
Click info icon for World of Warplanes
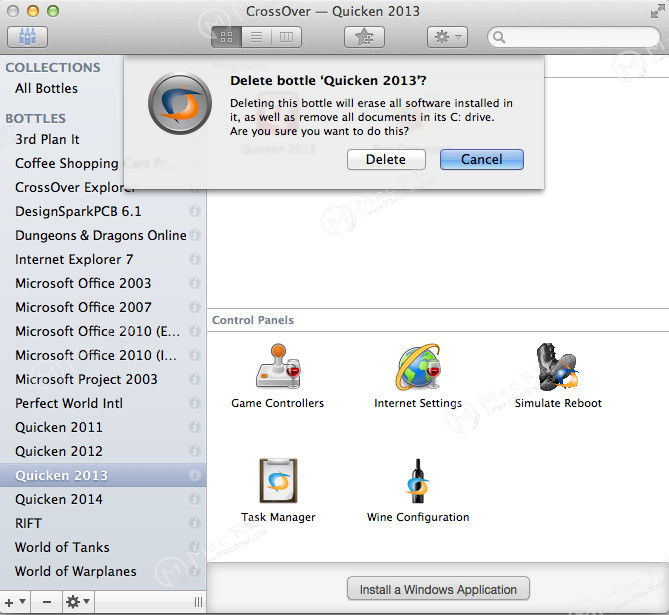click(x=195, y=571)
